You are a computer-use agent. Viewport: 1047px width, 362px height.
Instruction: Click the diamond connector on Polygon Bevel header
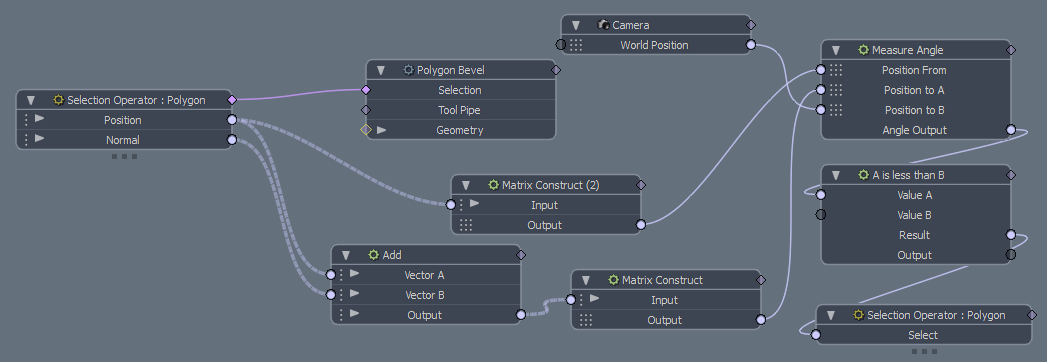point(556,69)
